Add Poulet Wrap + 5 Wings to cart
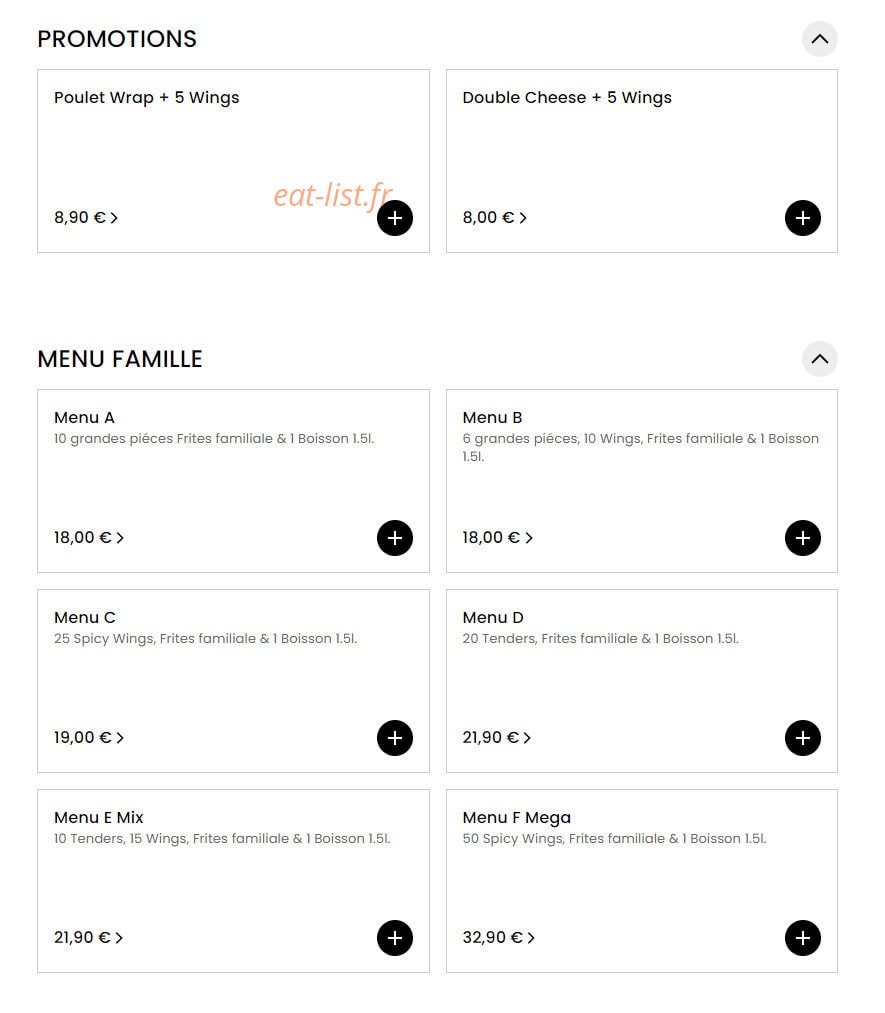 [x=395, y=218]
